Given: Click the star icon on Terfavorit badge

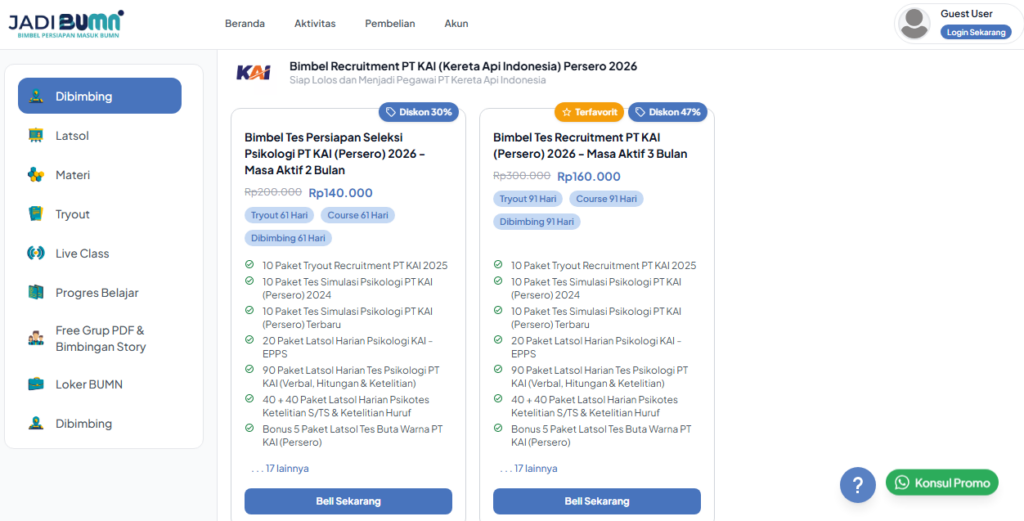Looking at the screenshot, I should pyautogui.click(x=567, y=112).
